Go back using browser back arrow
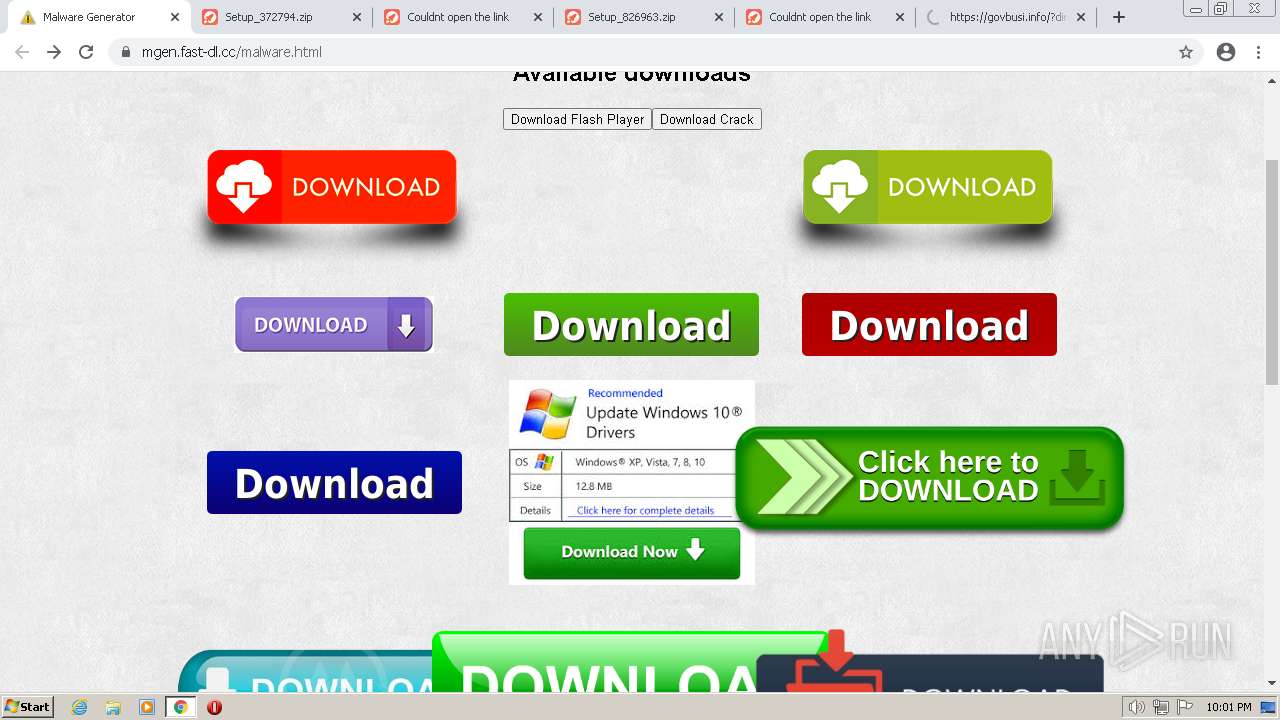 (22, 52)
